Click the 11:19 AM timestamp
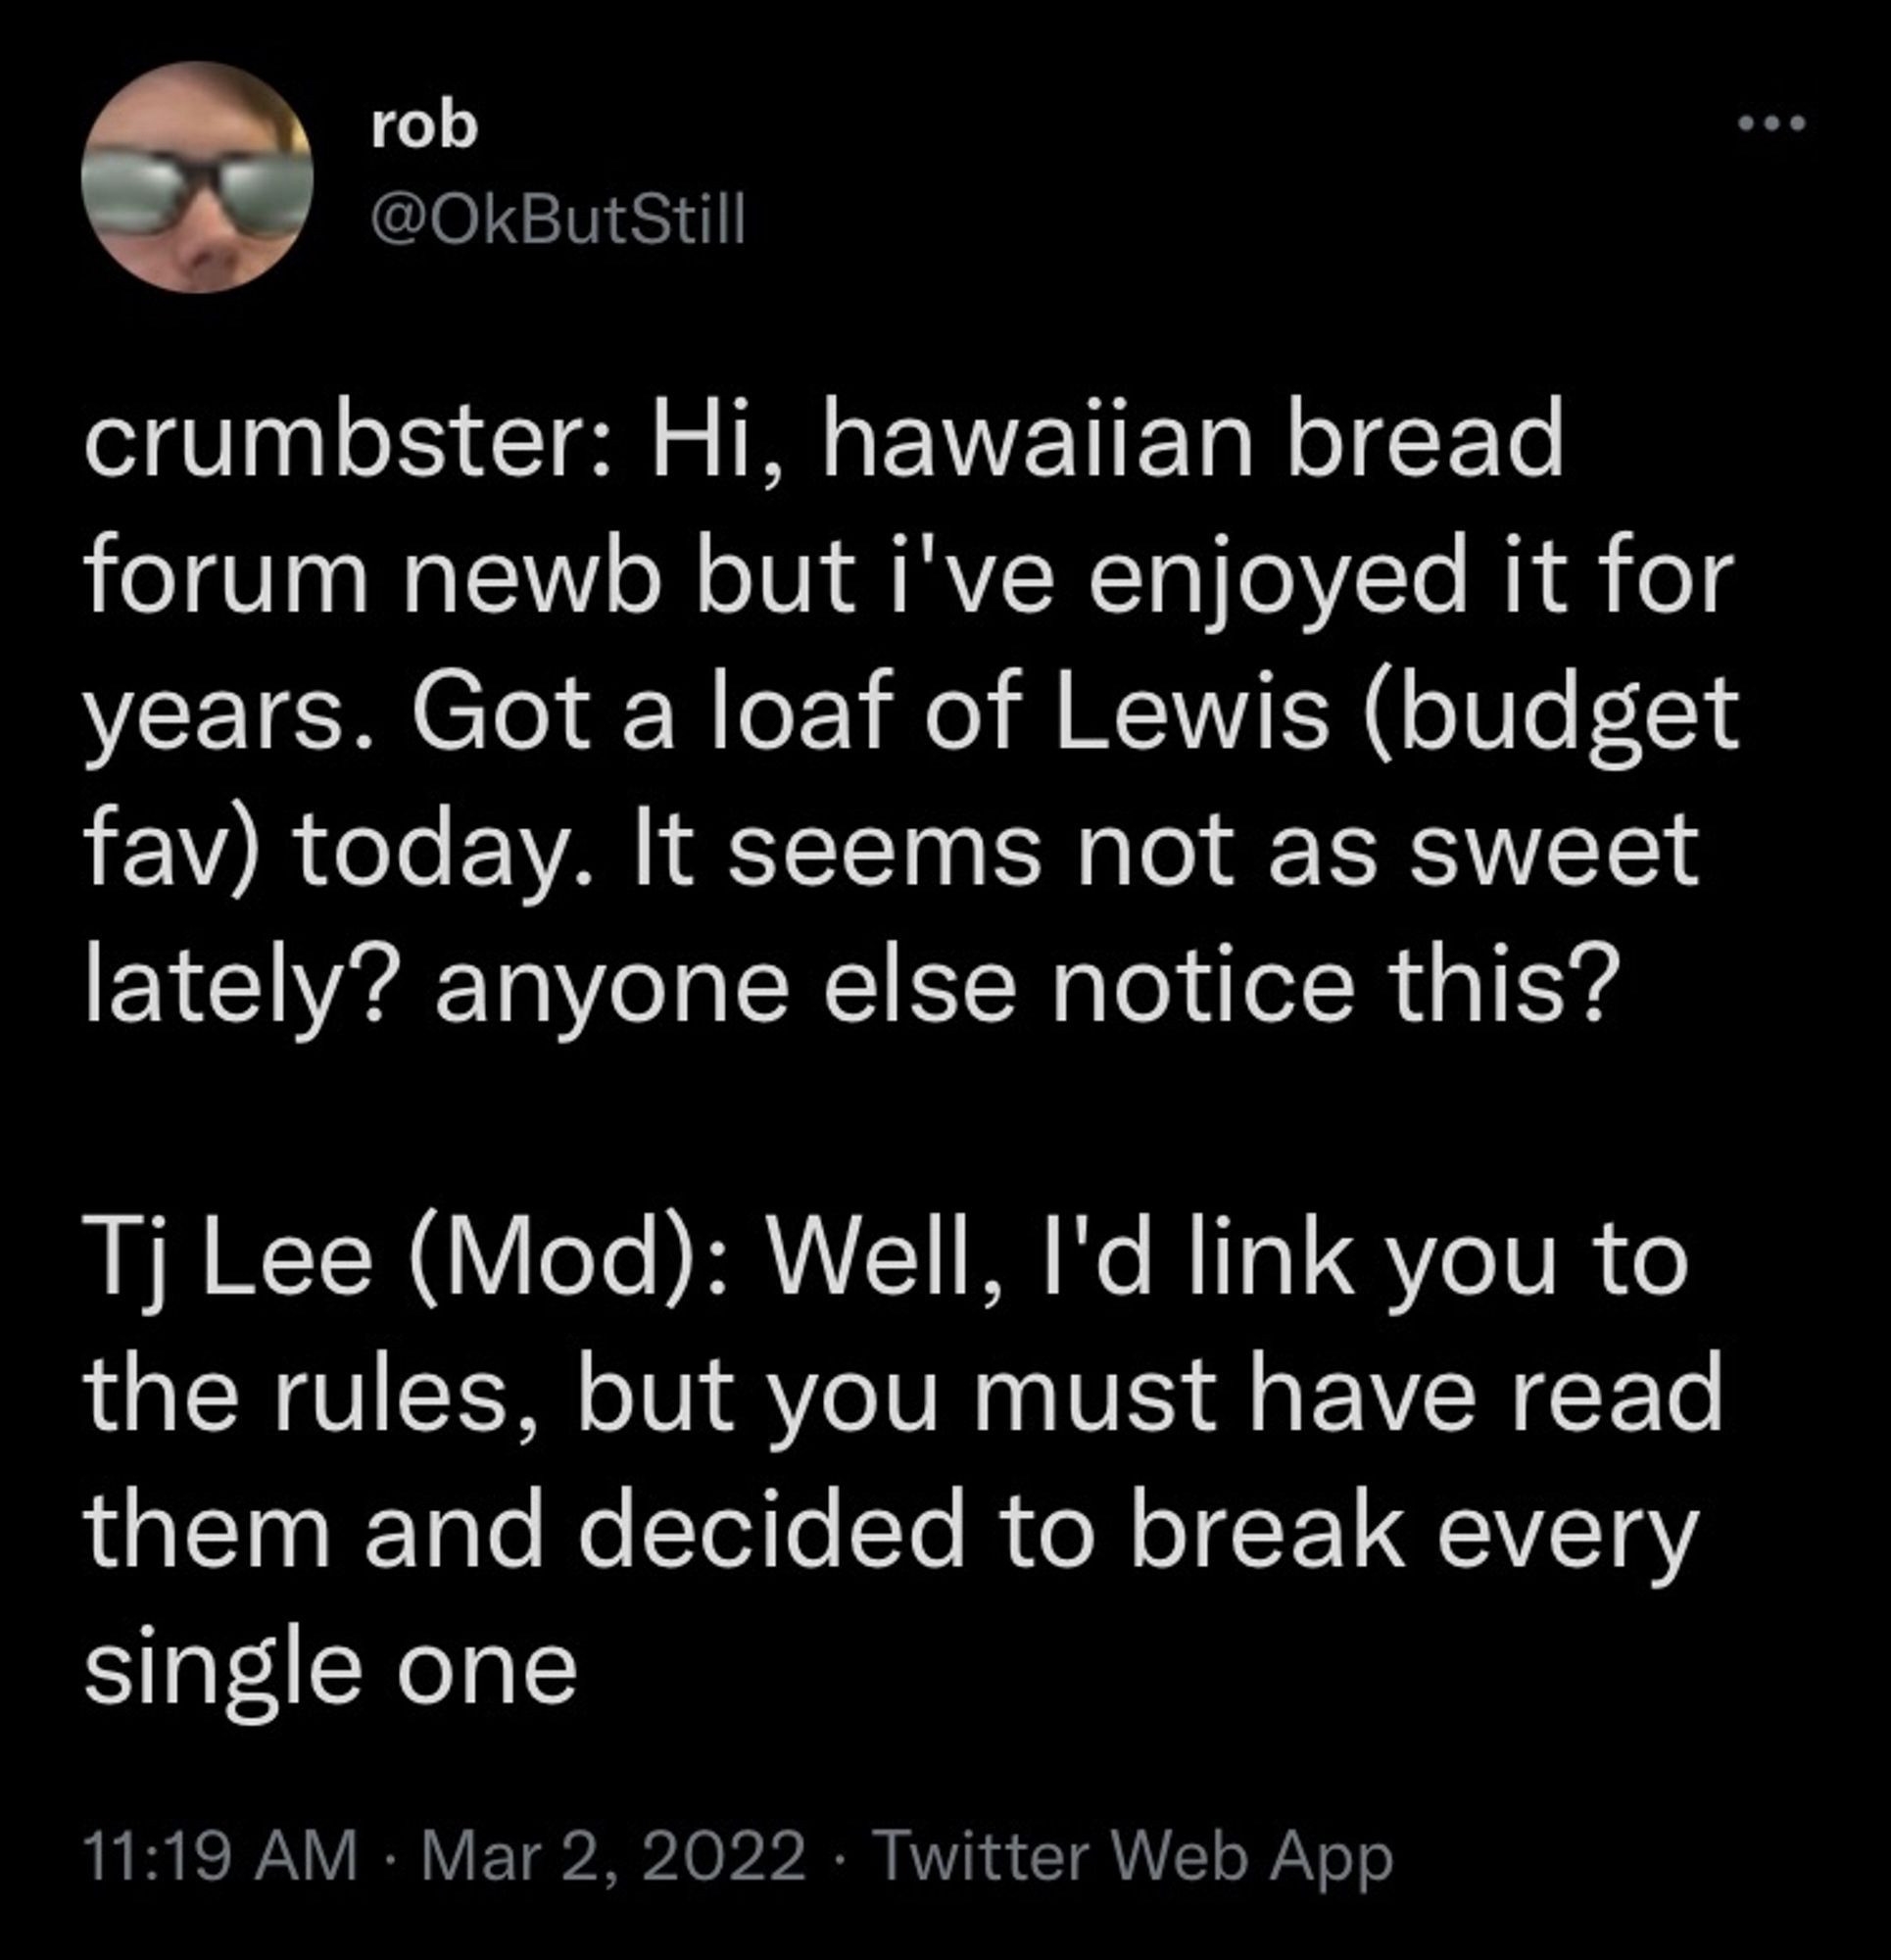This screenshot has width=1891, height=1960. point(221,1857)
